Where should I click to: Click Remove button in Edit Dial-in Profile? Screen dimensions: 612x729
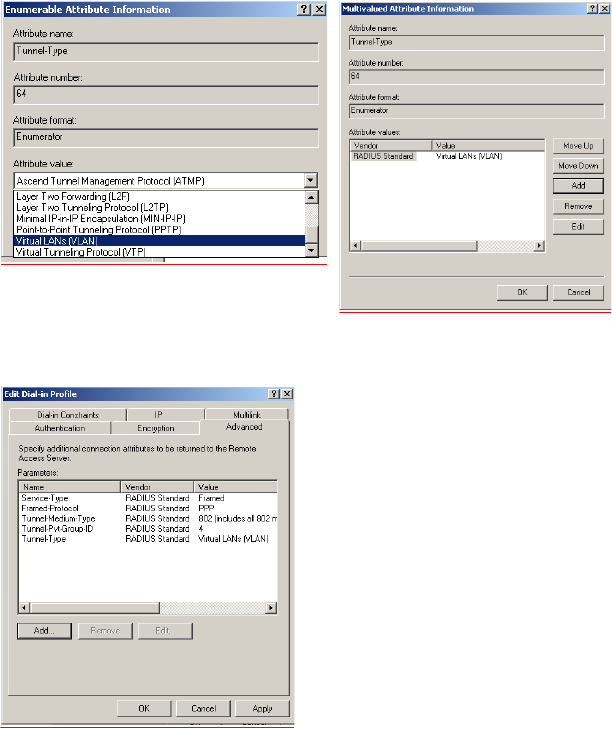(x=105, y=631)
